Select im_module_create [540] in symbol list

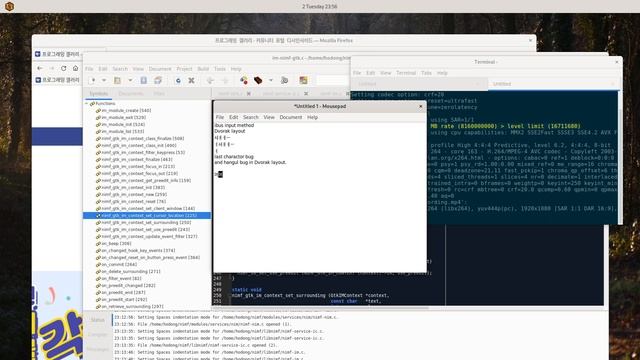pyautogui.click(x=126, y=111)
